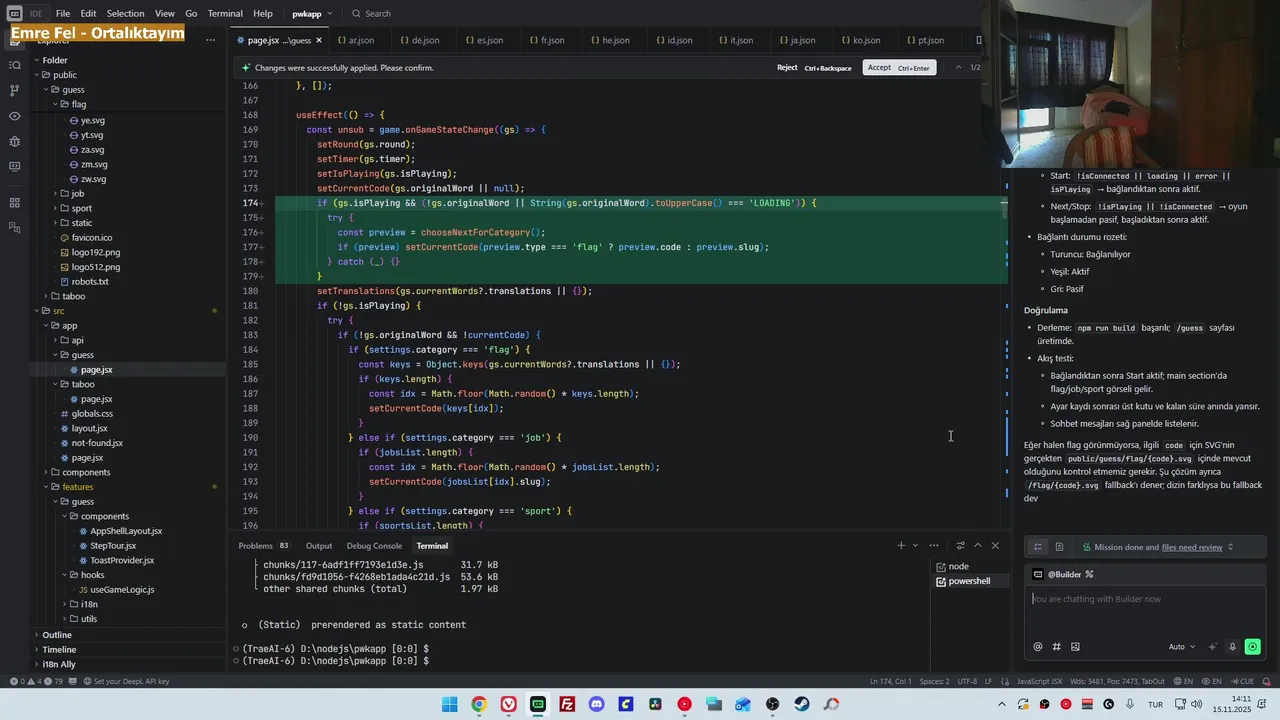Viewport: 1280px width, 720px height.
Task: Open Steam from the Windows taskbar
Action: [x=802, y=704]
